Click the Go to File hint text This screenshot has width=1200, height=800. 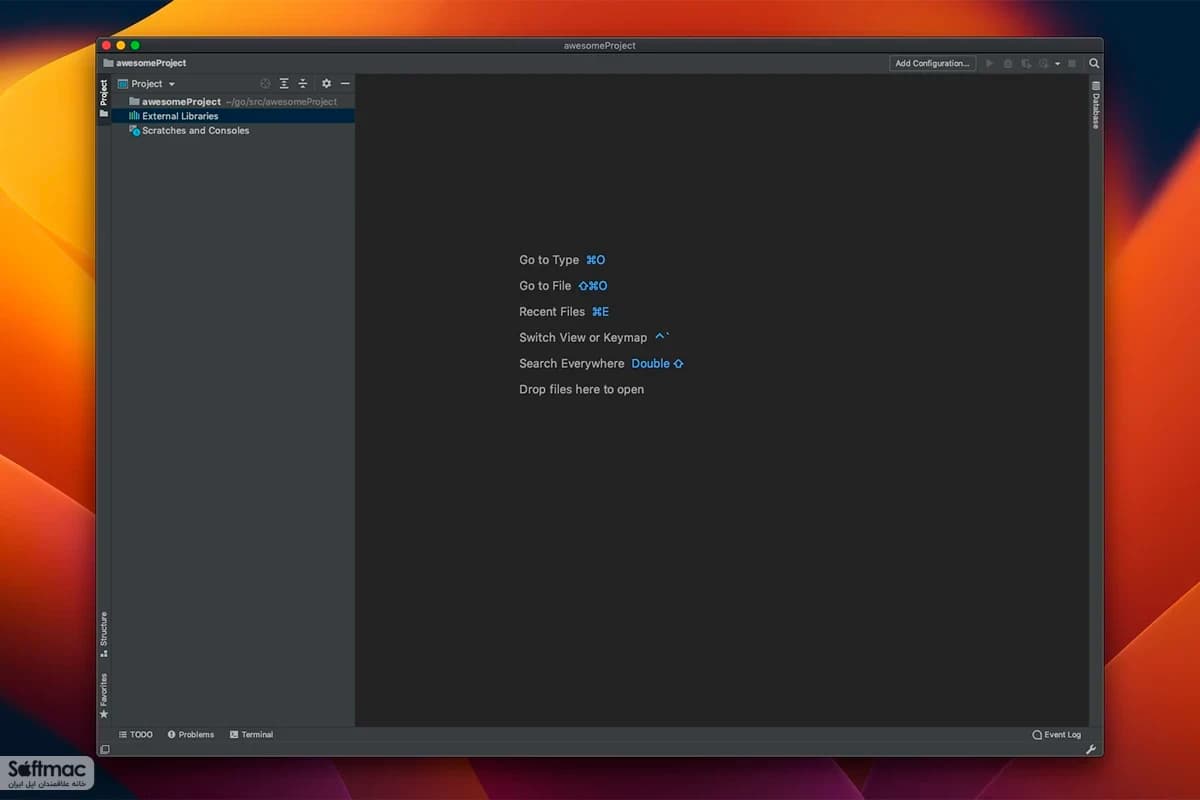coord(545,286)
